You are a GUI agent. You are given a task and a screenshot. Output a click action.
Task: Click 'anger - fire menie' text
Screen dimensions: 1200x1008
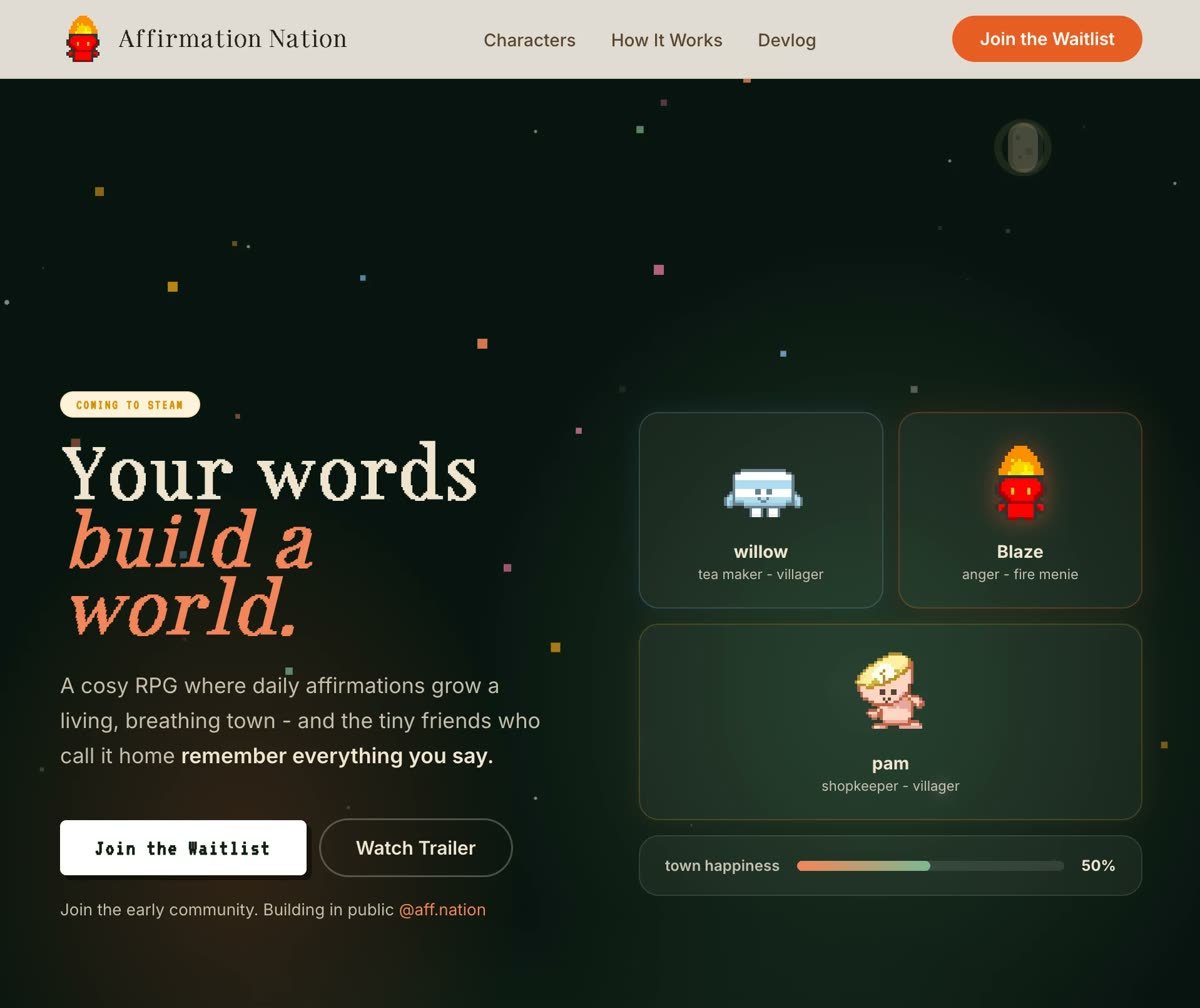click(x=1020, y=574)
